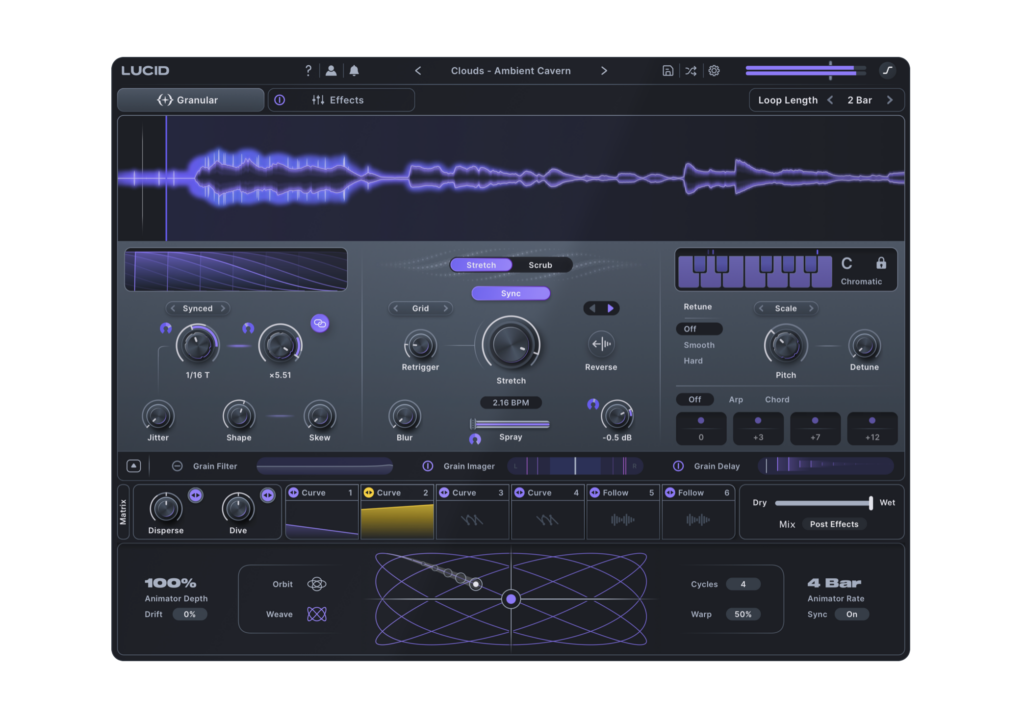Switch to the Granular tab
Screen dimensions: 1024x721
tap(190, 100)
